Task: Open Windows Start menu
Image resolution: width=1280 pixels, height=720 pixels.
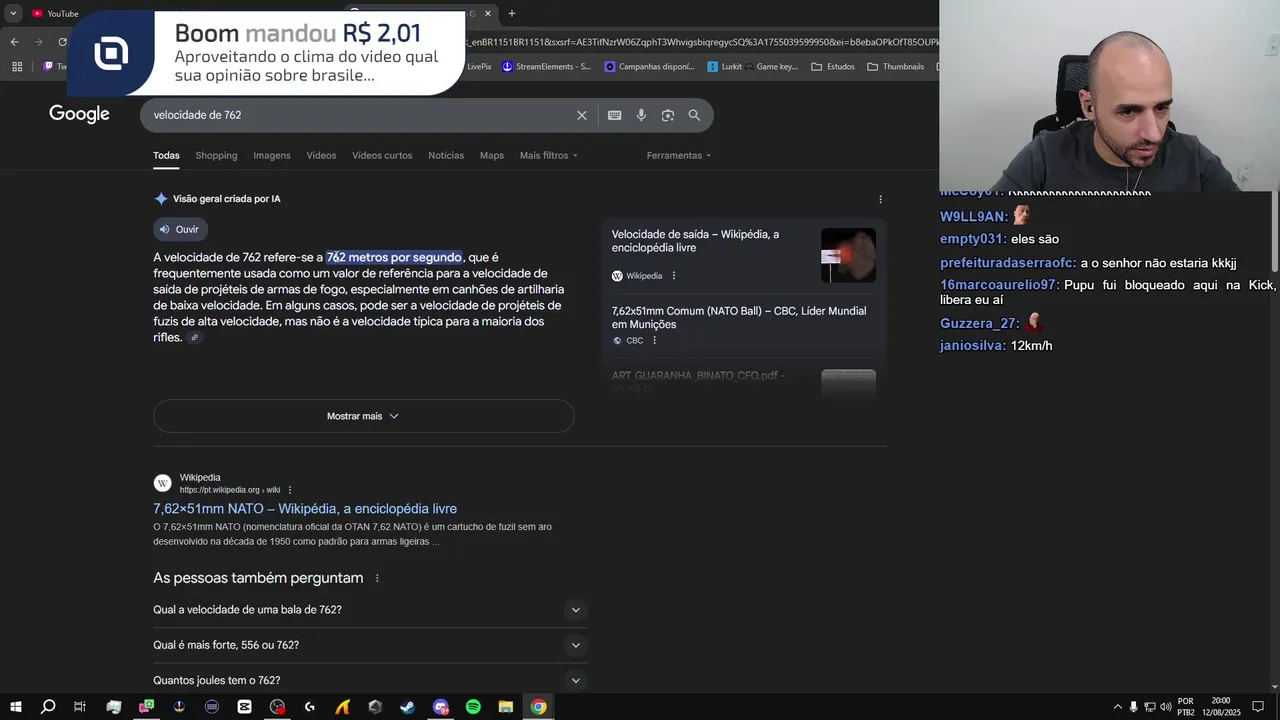Action: tap(16, 707)
